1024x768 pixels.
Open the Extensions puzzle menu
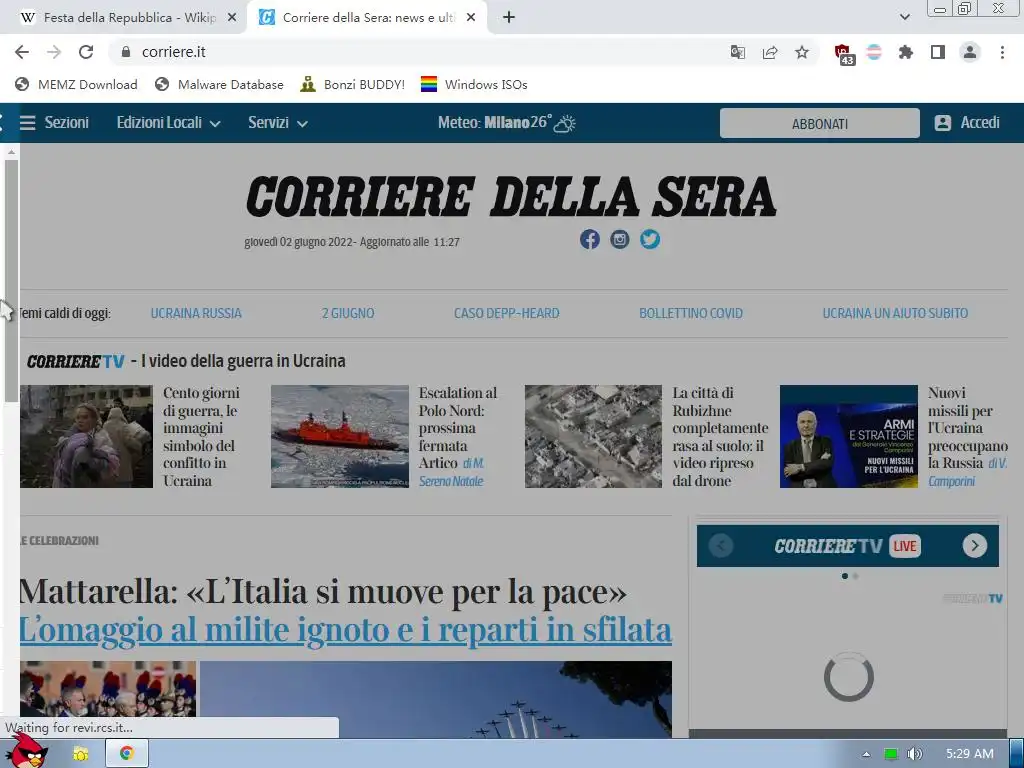click(906, 52)
